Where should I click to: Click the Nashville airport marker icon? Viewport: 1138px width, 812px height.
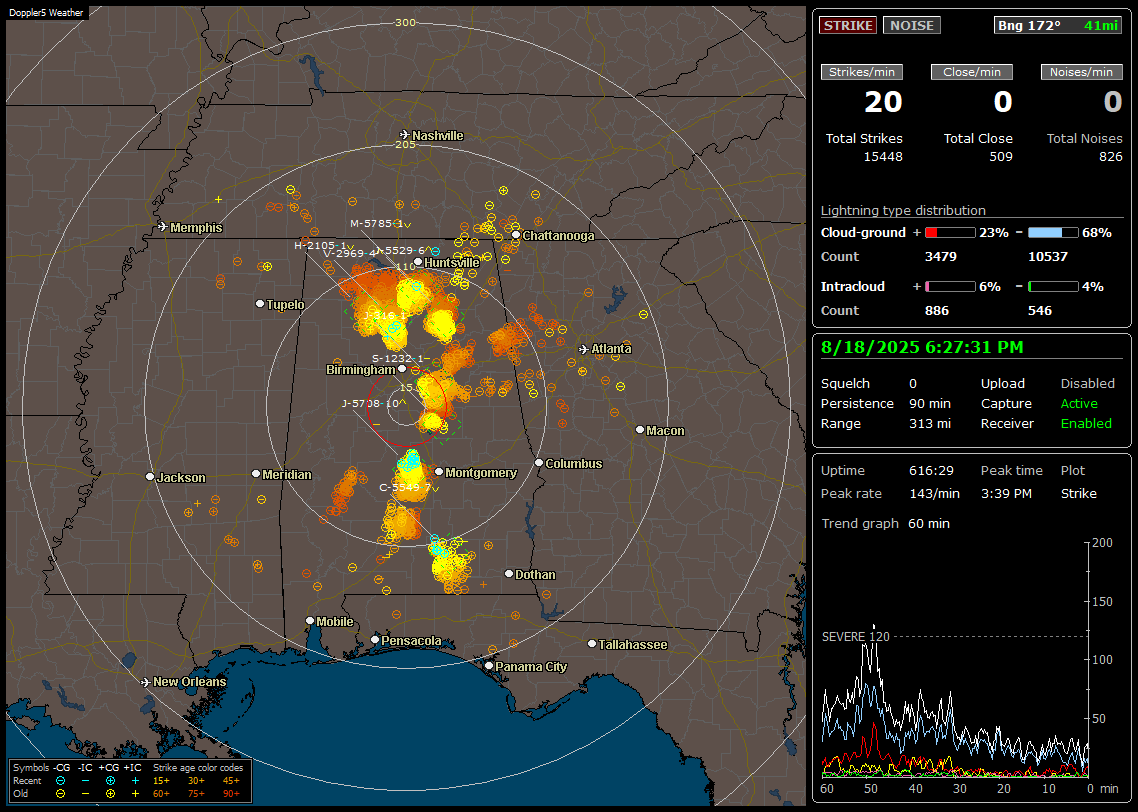404,135
